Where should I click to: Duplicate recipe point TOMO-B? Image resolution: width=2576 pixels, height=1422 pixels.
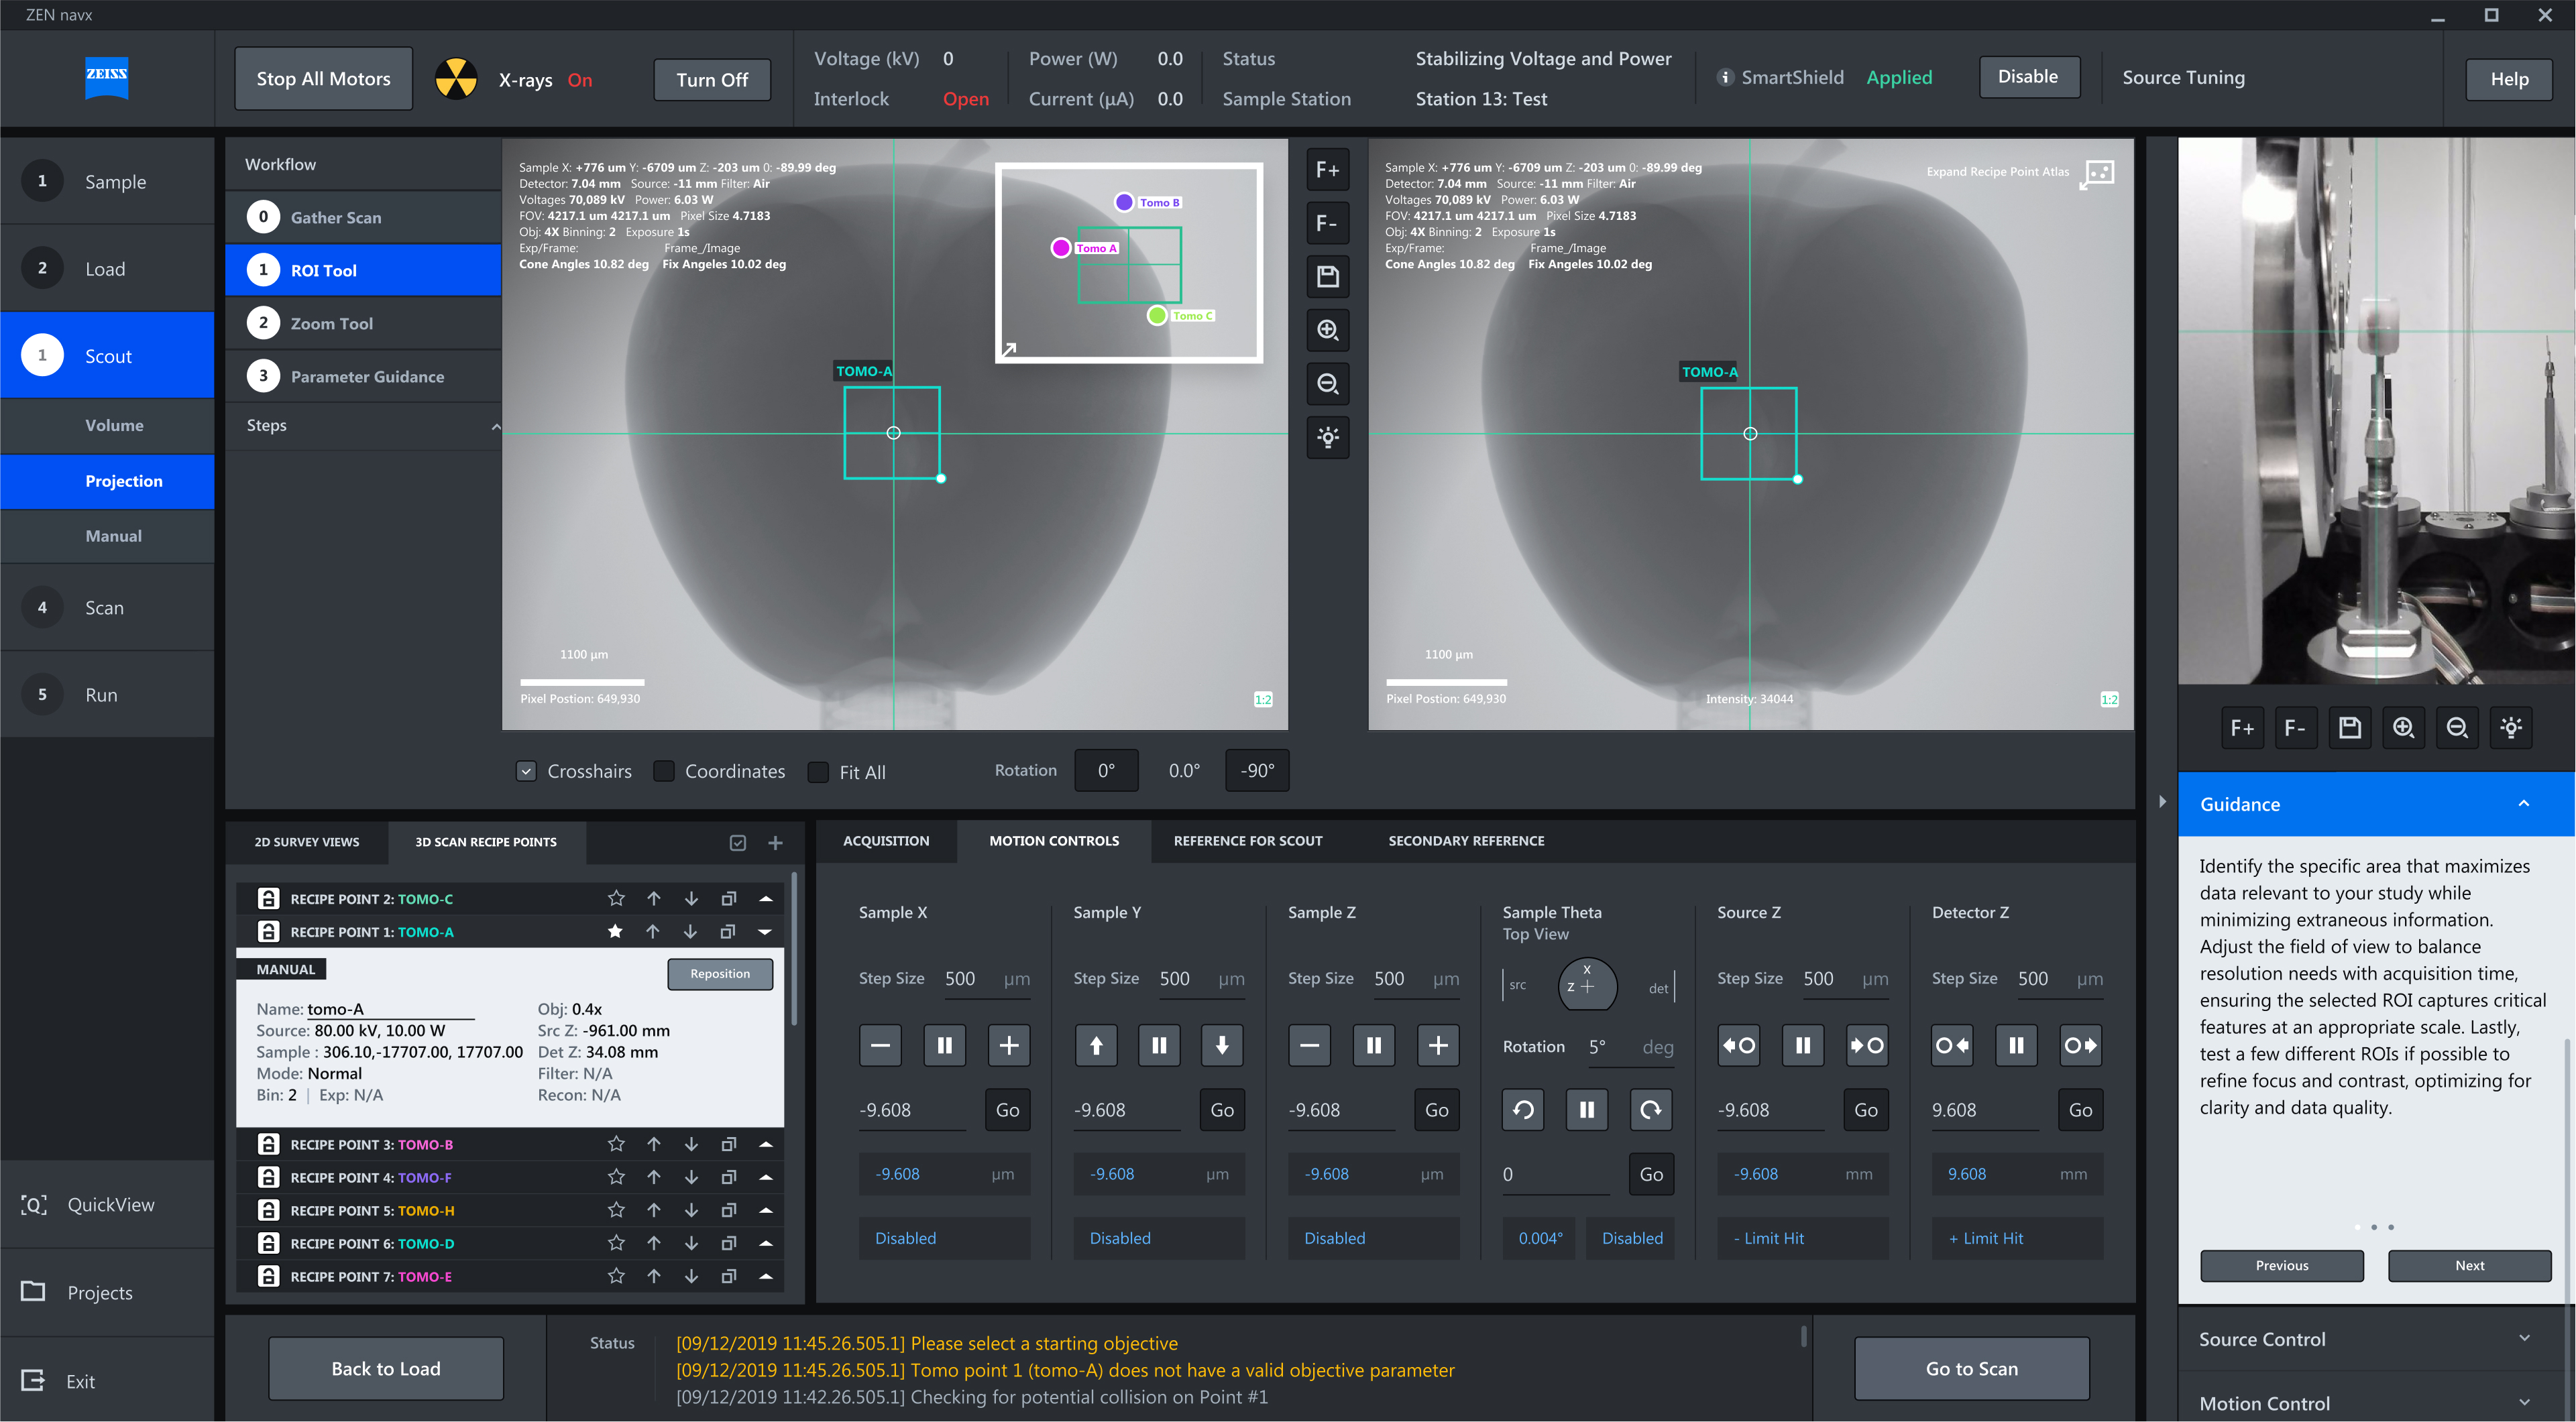coord(729,1144)
